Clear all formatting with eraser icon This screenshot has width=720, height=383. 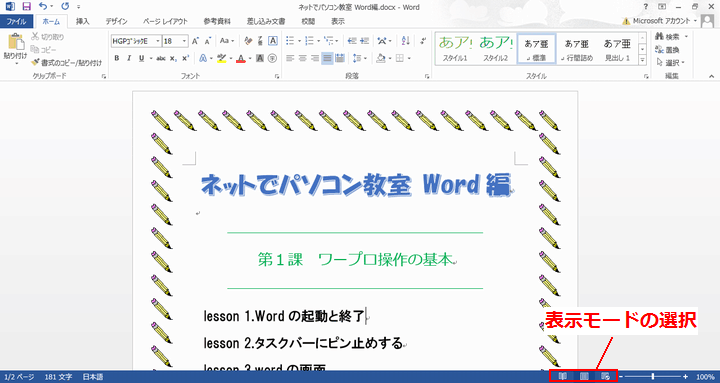pyautogui.click(x=248, y=41)
